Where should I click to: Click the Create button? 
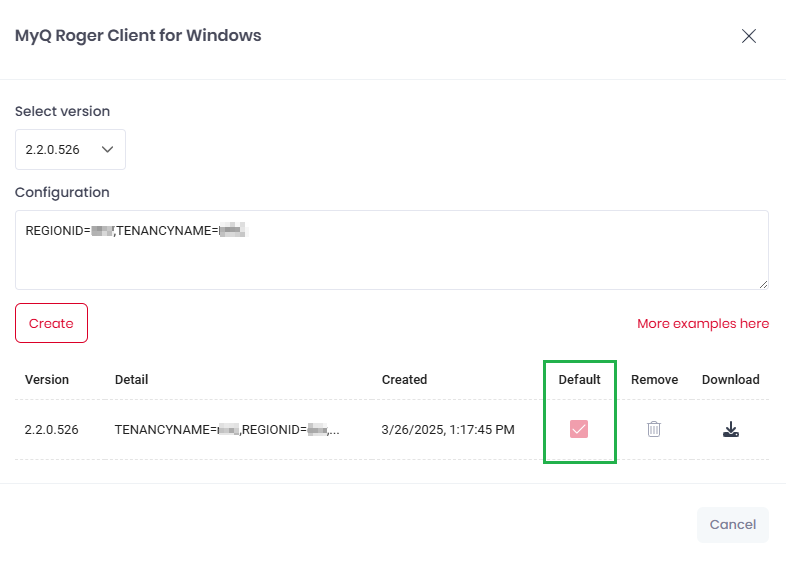[51, 323]
